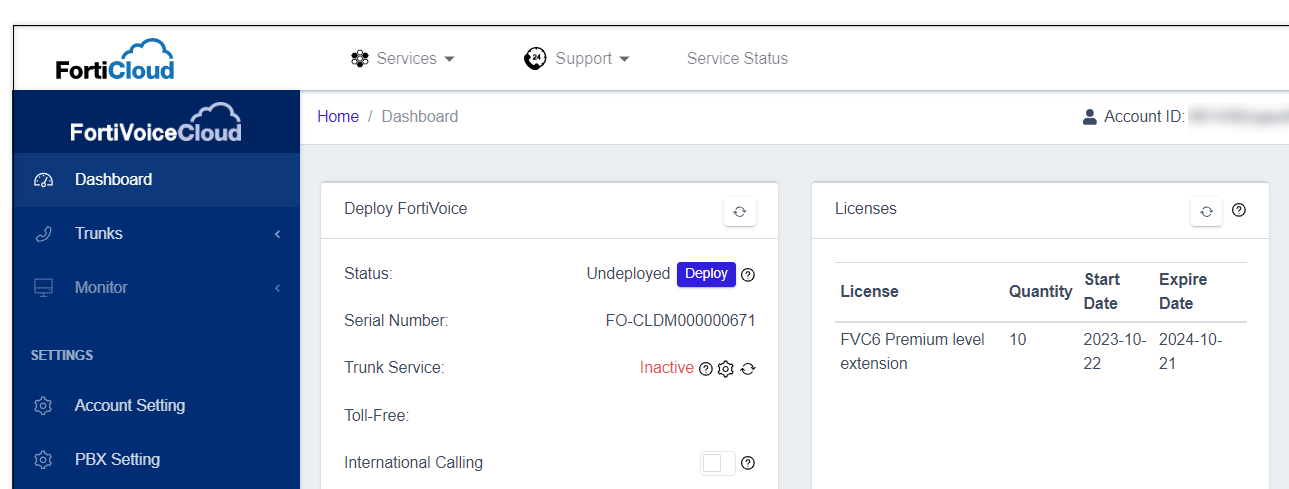
Task: Click the Home breadcrumb link
Action: (x=338, y=117)
